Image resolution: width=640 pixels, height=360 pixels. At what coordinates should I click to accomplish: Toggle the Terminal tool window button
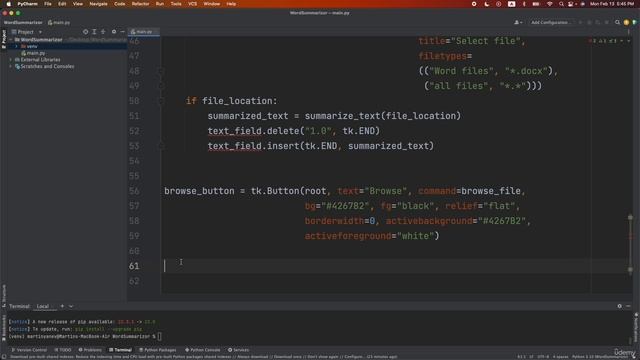coord(120,350)
